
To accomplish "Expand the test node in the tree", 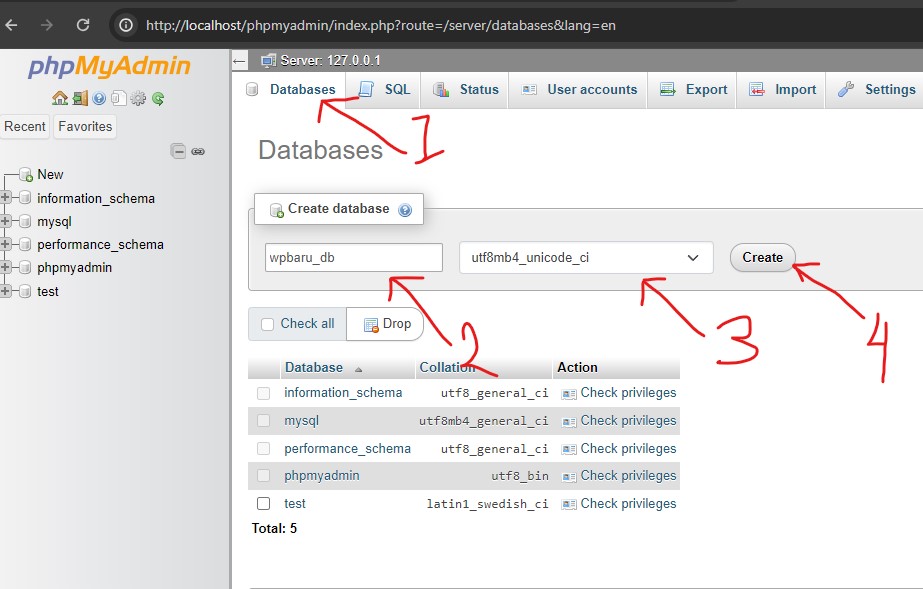I will pos(5,291).
